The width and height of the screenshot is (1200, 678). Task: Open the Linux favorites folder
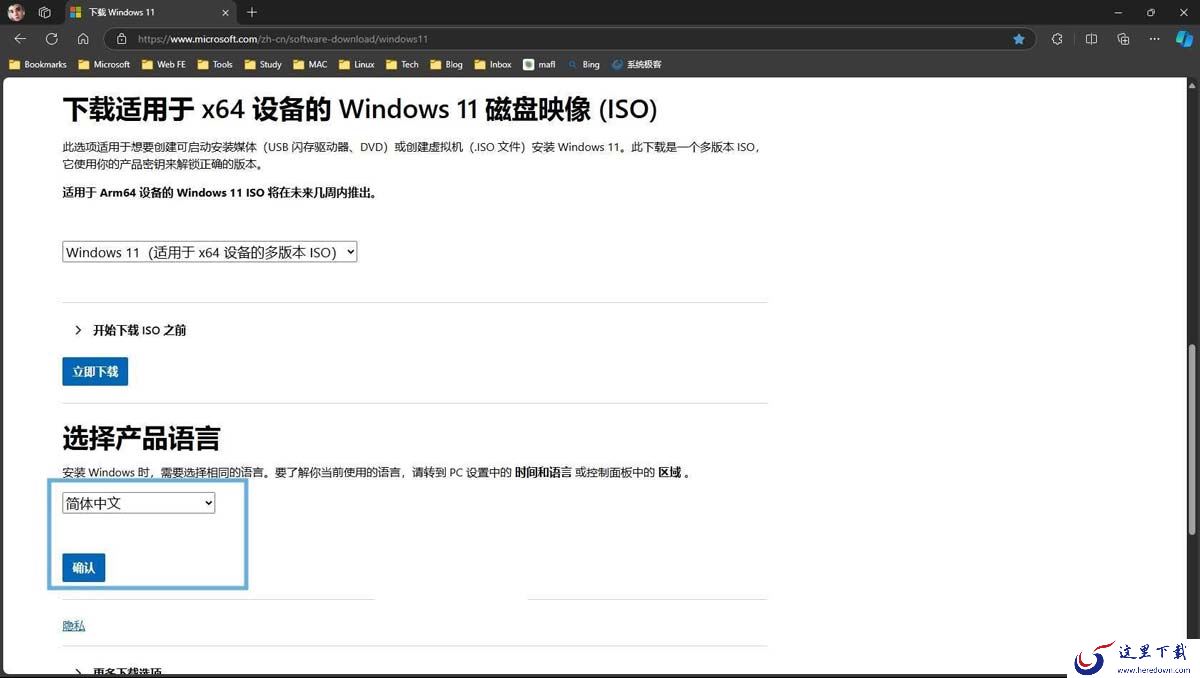(356, 64)
